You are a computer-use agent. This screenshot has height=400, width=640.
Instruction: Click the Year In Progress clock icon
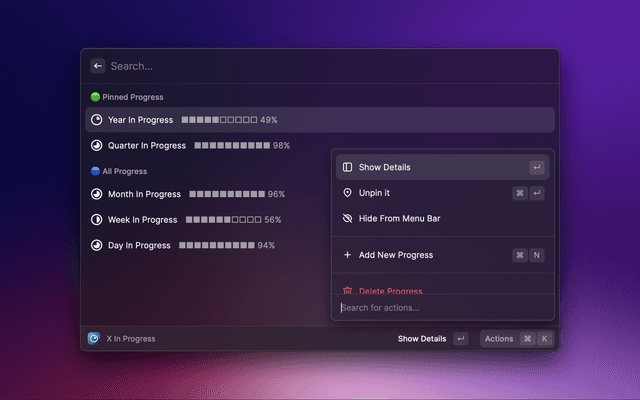point(96,120)
